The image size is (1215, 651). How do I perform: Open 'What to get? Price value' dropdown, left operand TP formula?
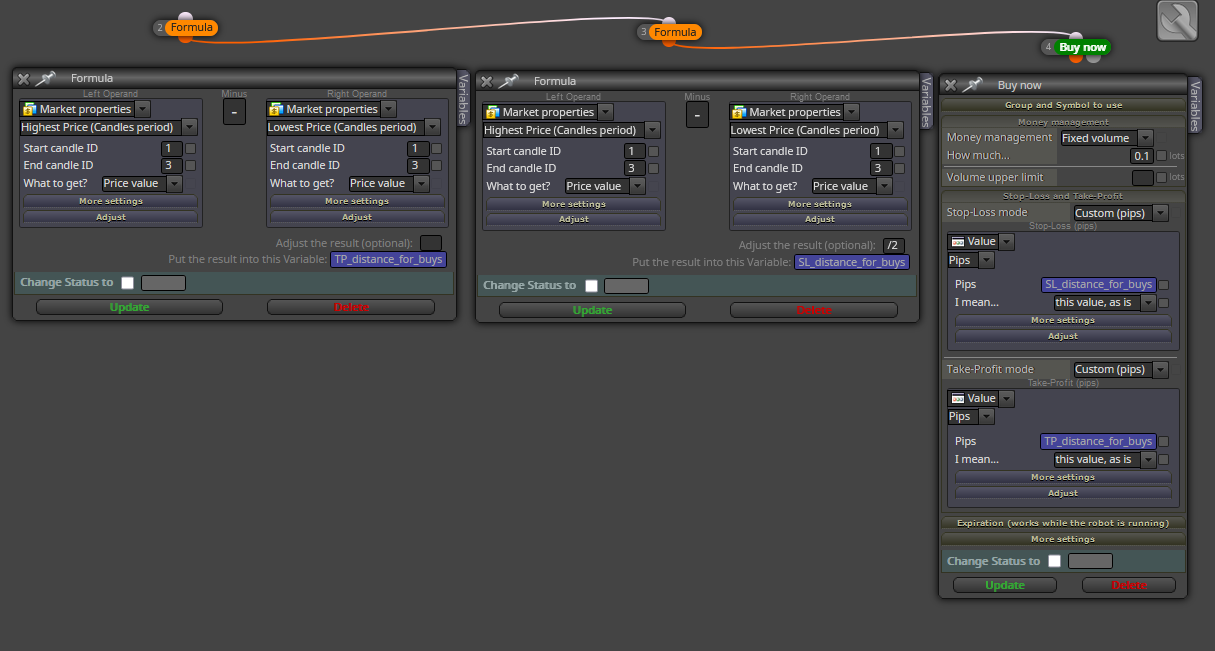(x=142, y=183)
